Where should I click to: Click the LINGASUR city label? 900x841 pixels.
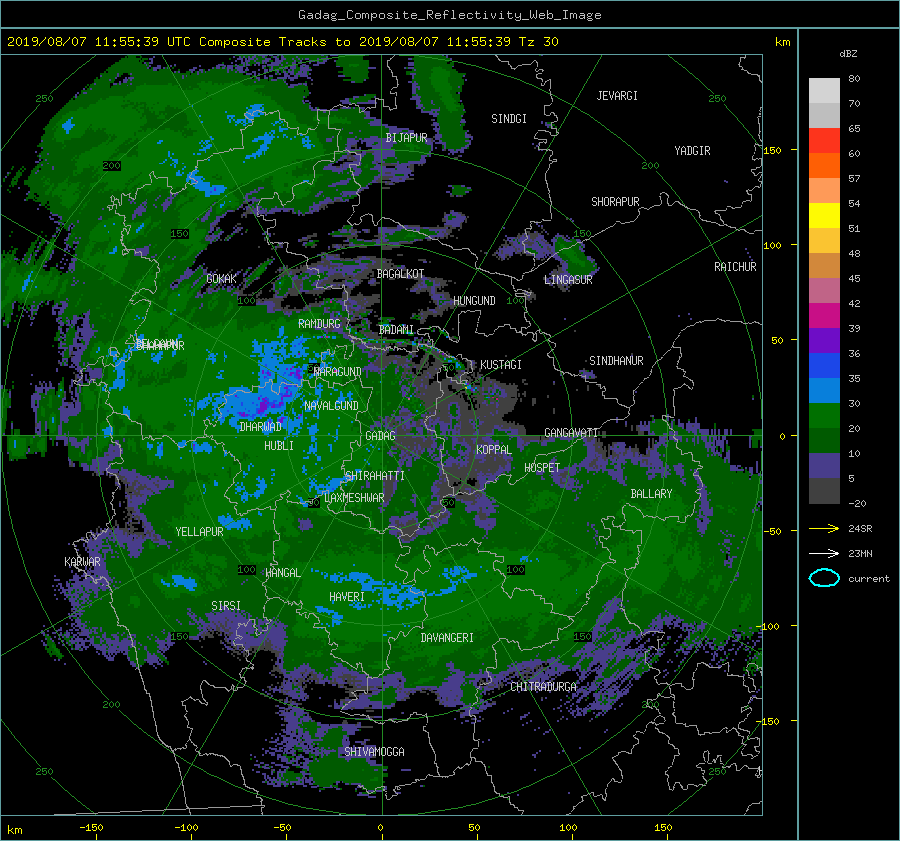568,280
